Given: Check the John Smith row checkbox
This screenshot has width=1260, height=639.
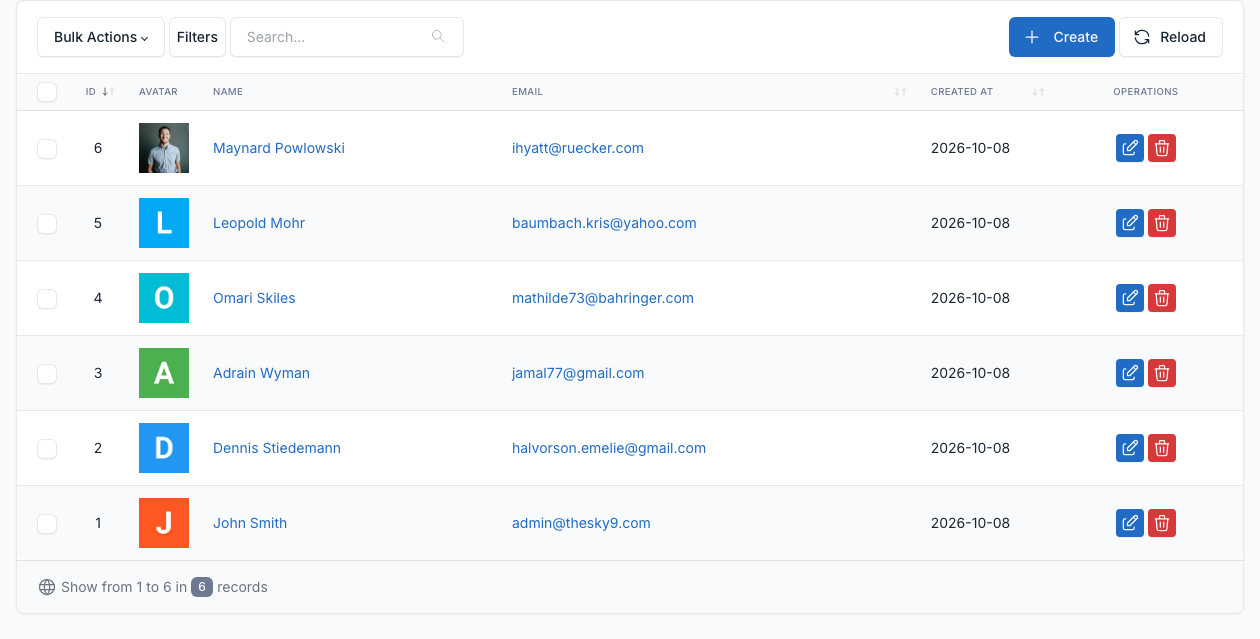Looking at the screenshot, I should pos(47,524).
